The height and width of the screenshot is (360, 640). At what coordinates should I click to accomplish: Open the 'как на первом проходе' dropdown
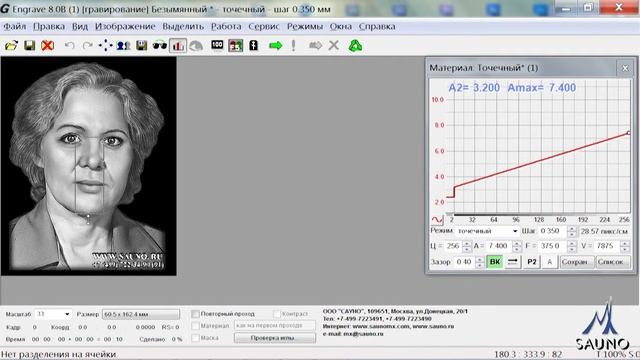(275, 325)
